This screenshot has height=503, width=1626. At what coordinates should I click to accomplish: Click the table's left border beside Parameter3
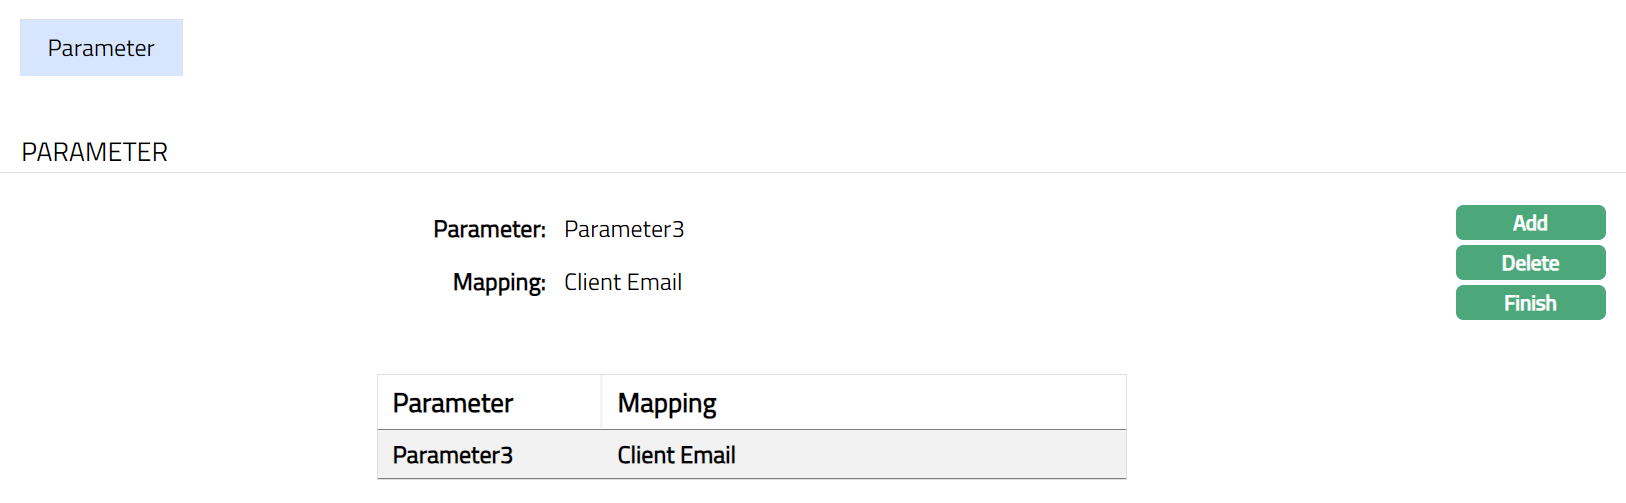point(378,455)
